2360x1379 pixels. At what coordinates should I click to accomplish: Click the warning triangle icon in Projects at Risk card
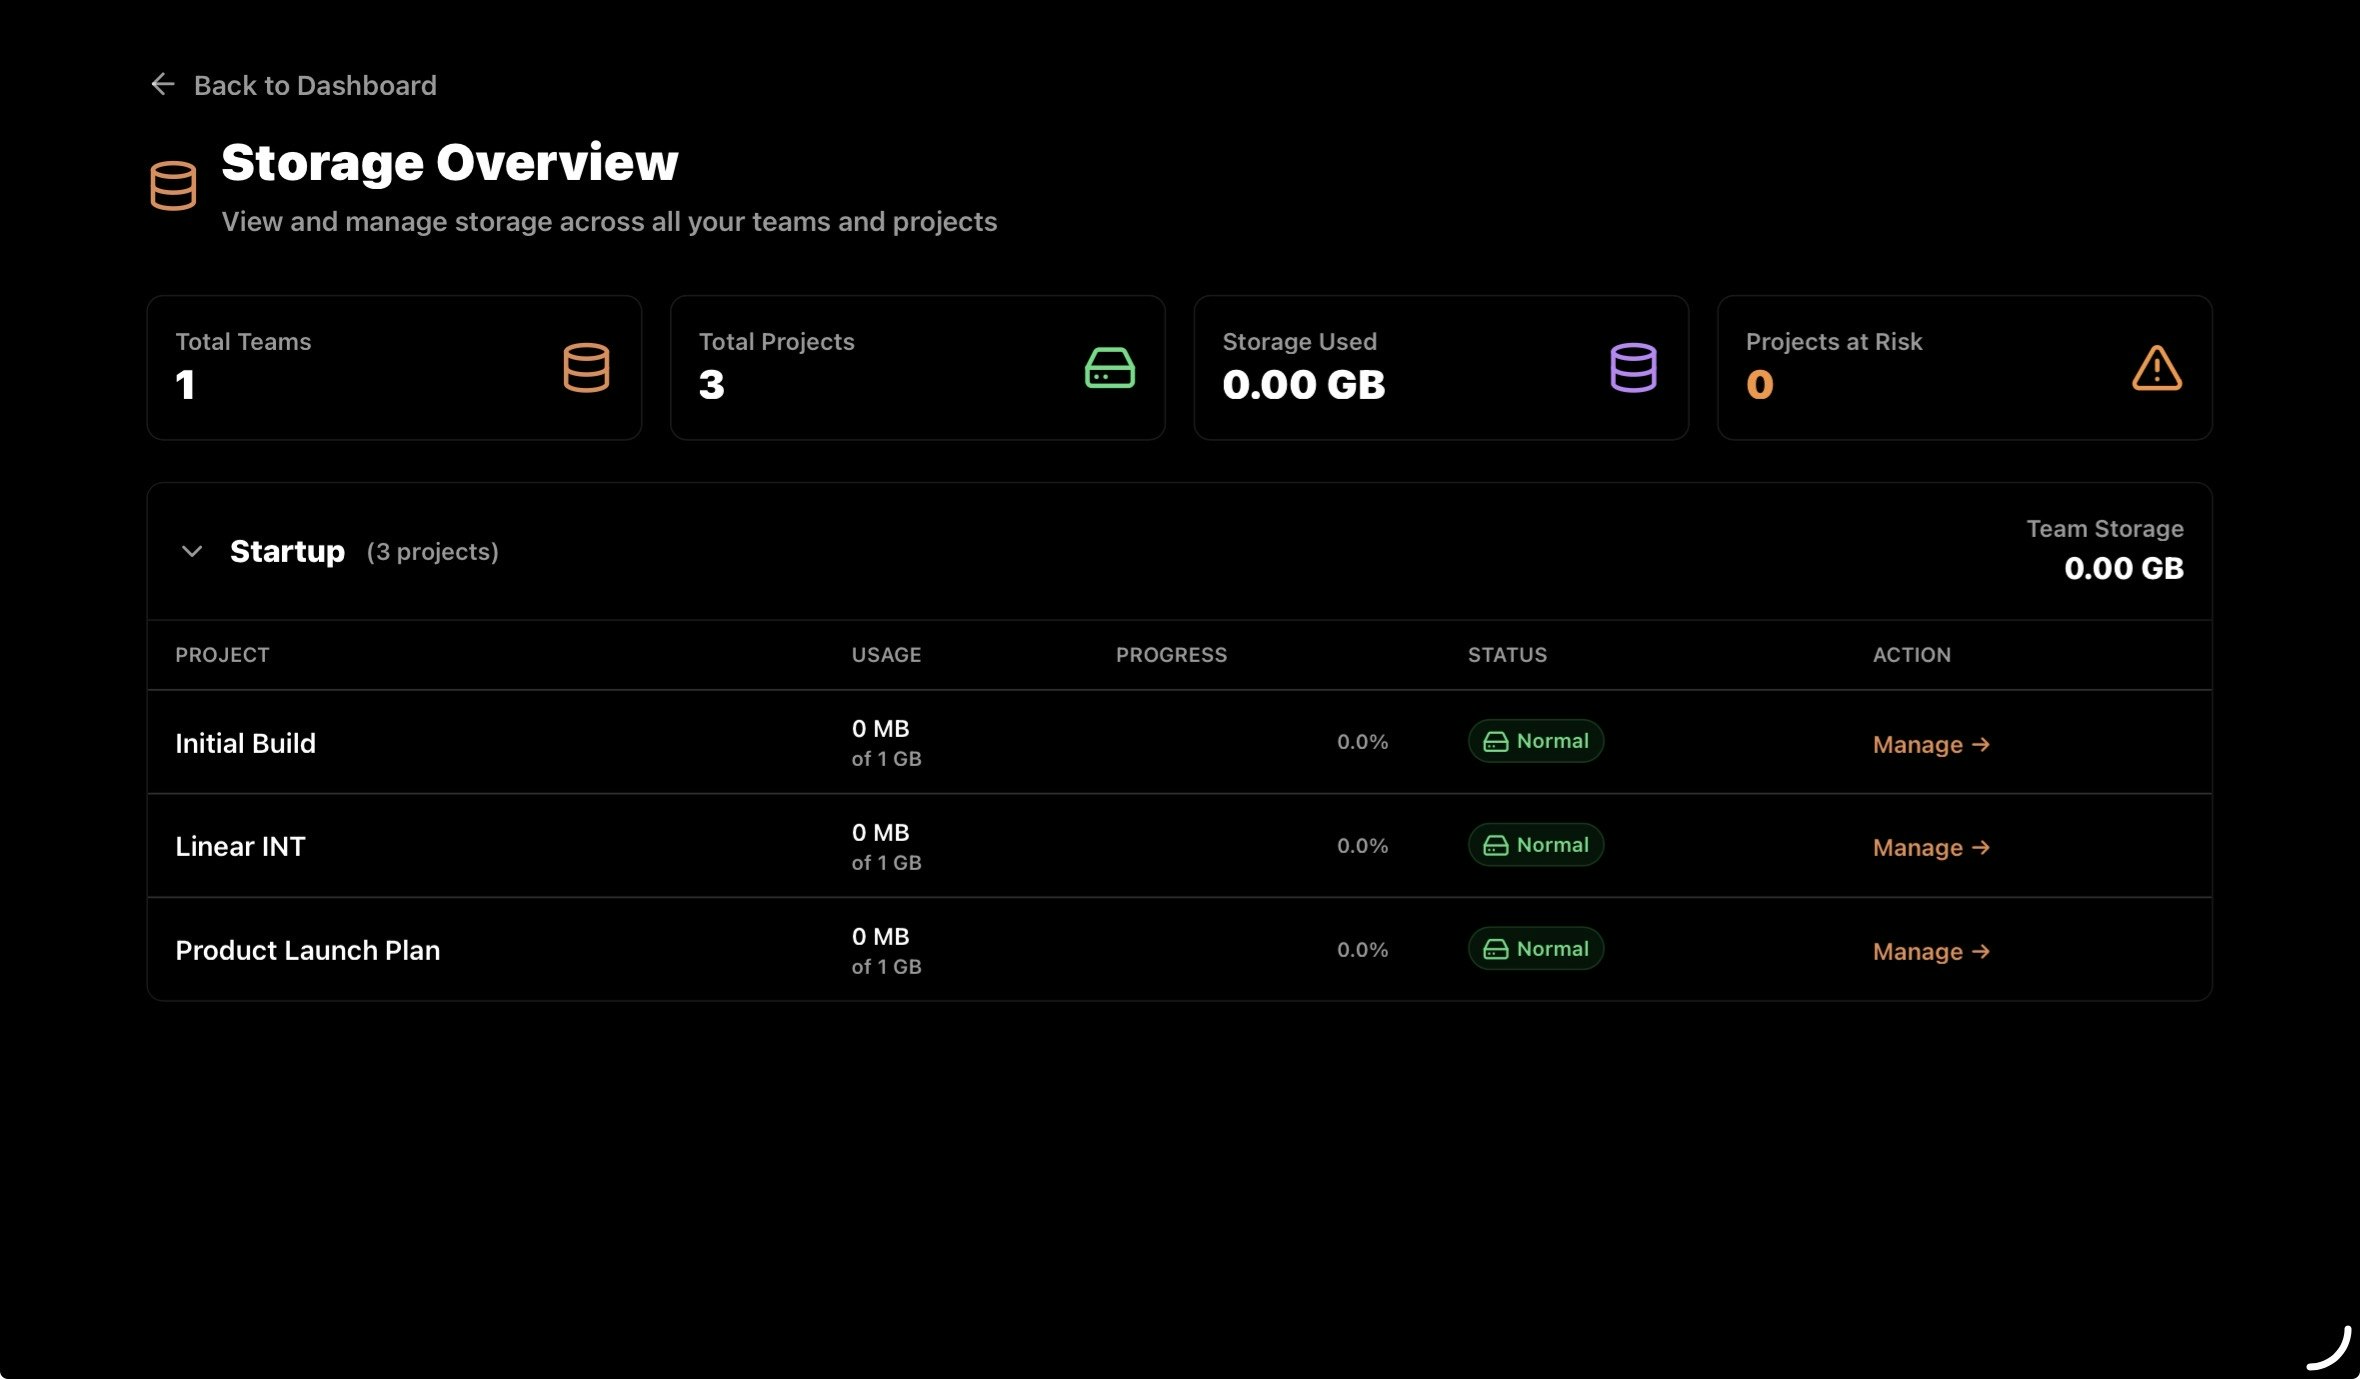click(x=2156, y=367)
